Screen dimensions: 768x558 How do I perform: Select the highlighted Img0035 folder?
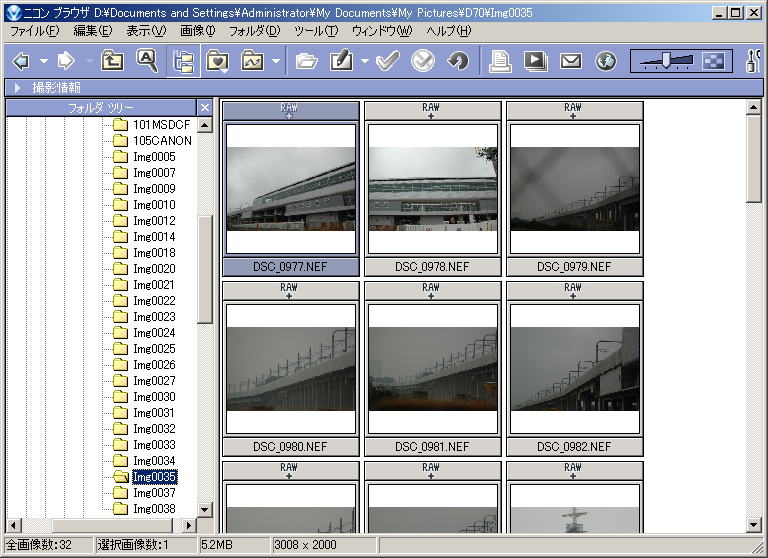point(154,477)
